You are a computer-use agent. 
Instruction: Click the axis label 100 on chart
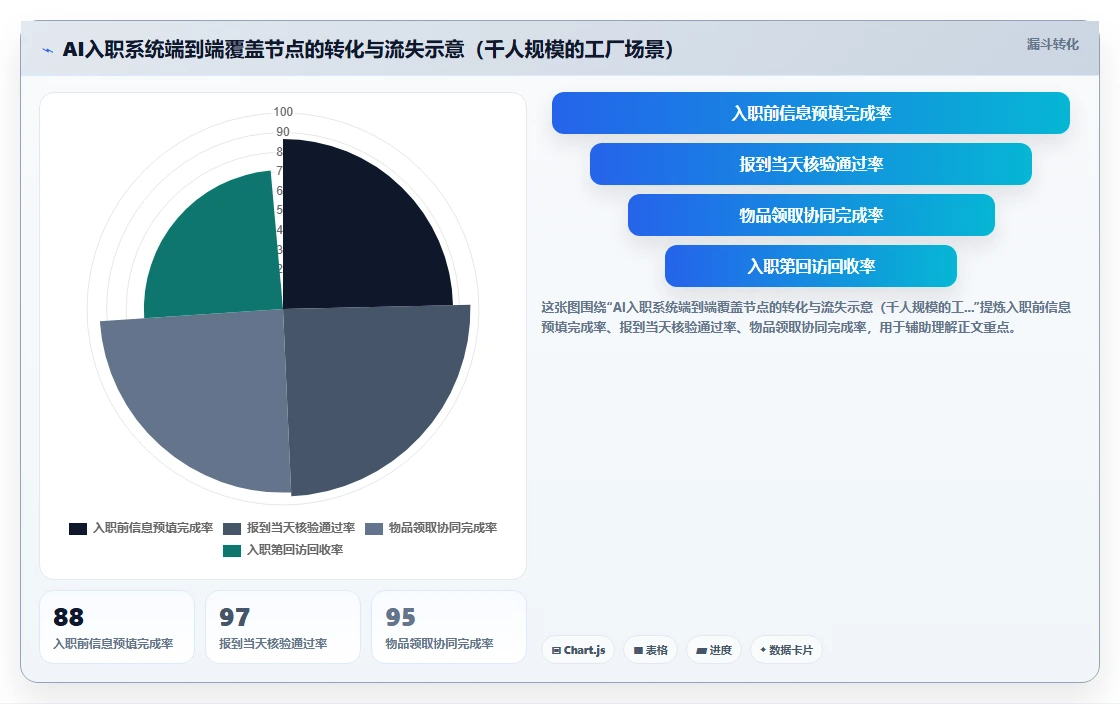pos(283,111)
